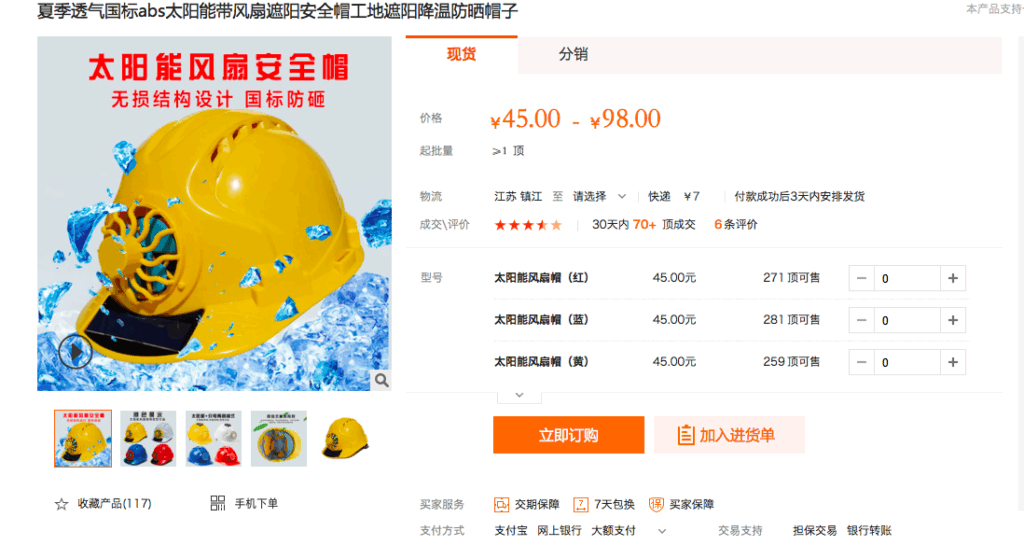Screen dimensions: 1024x545
Task: Increase quantity for 太阳能风扇帽(红)
Action: 953,278
